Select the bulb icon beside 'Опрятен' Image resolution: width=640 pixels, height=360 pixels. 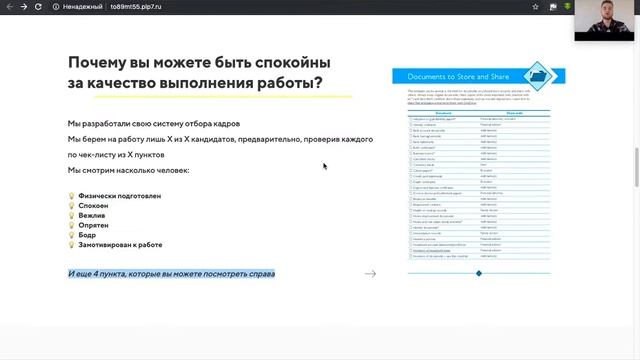point(71,225)
